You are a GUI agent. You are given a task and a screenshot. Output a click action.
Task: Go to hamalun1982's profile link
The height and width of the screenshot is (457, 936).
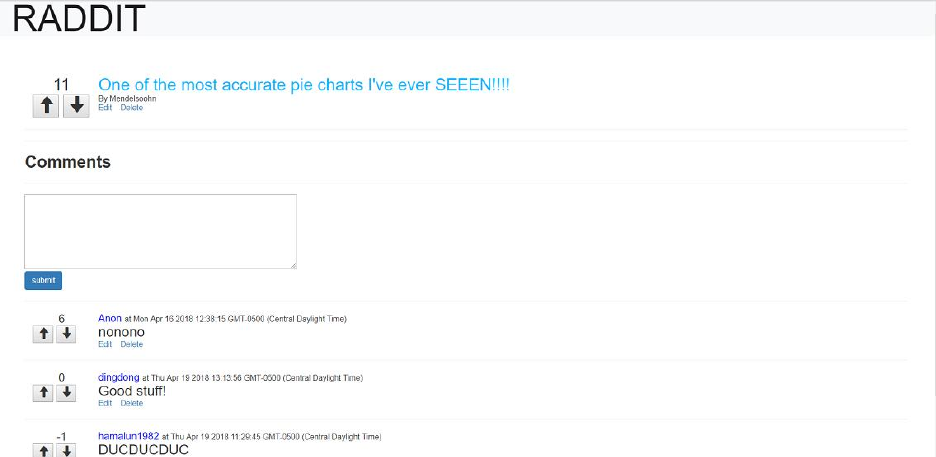coord(128,436)
